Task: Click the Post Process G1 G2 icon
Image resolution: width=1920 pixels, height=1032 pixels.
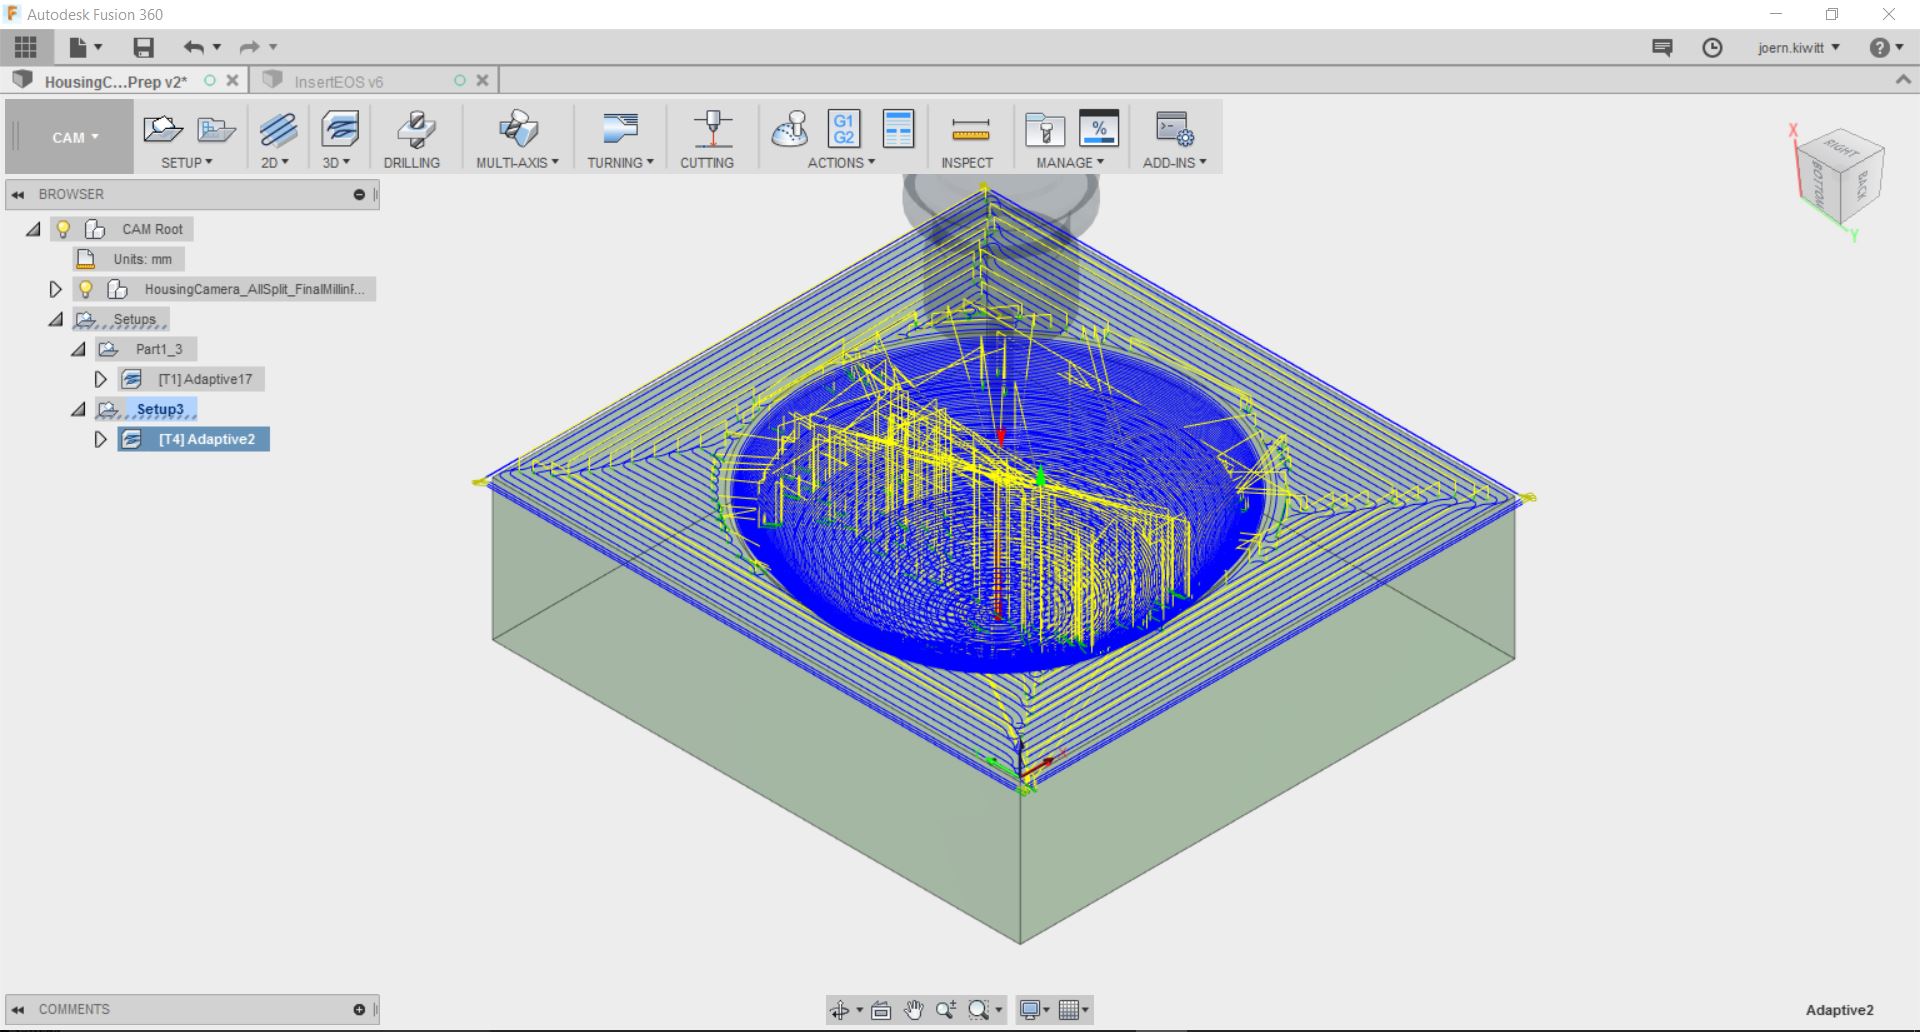Action: point(843,130)
